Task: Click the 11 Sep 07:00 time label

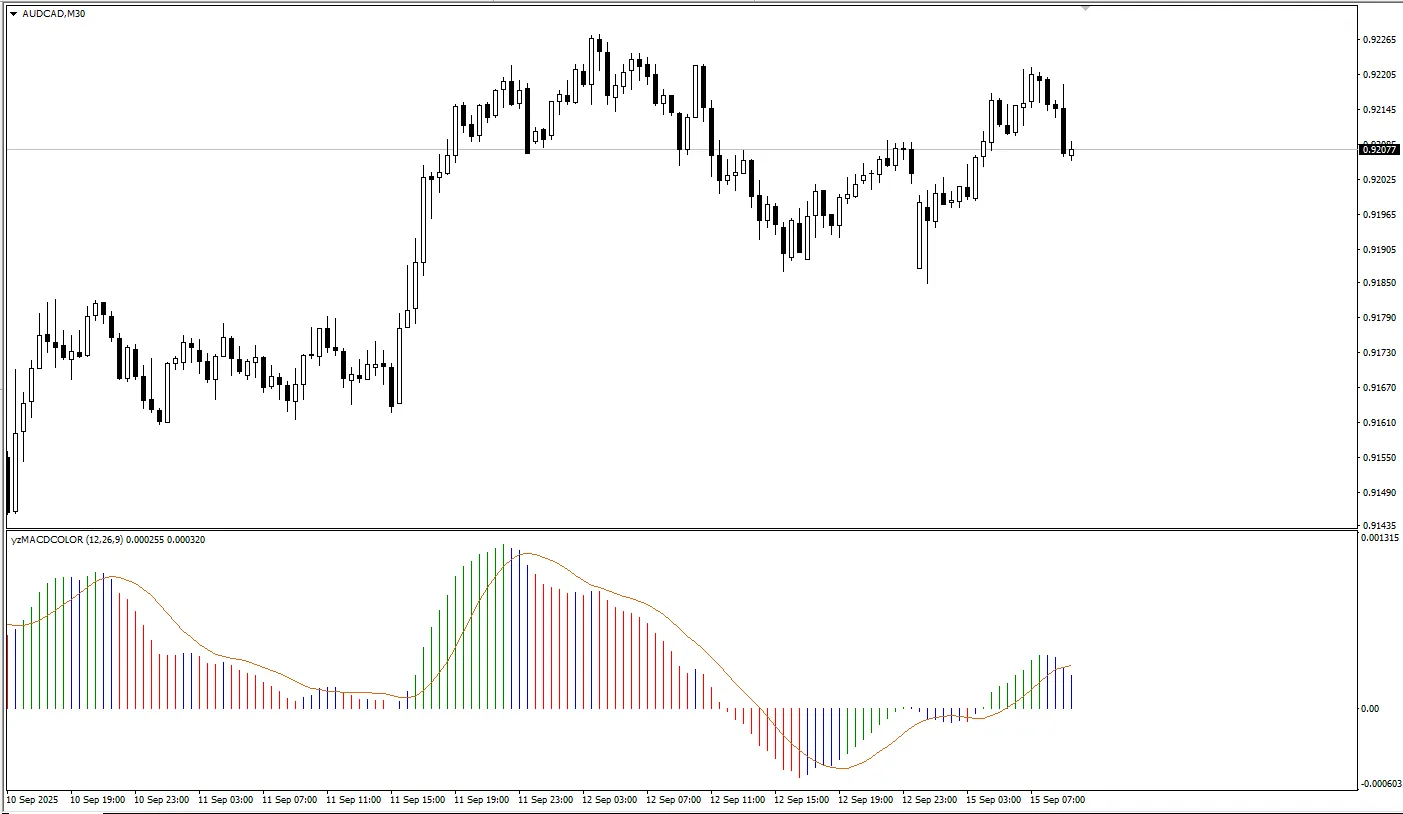Action: click(x=290, y=800)
